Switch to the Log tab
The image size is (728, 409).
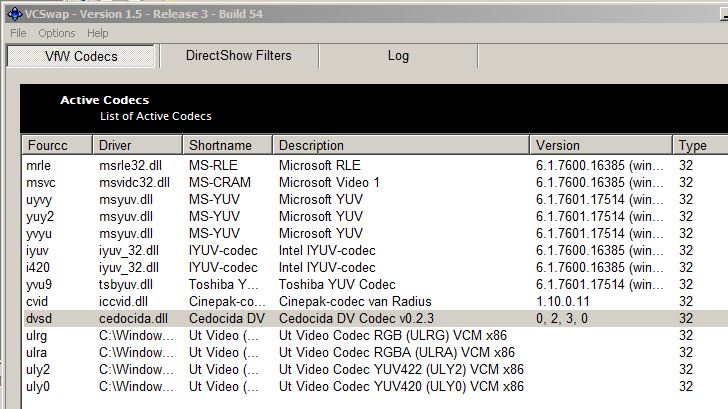click(398, 56)
